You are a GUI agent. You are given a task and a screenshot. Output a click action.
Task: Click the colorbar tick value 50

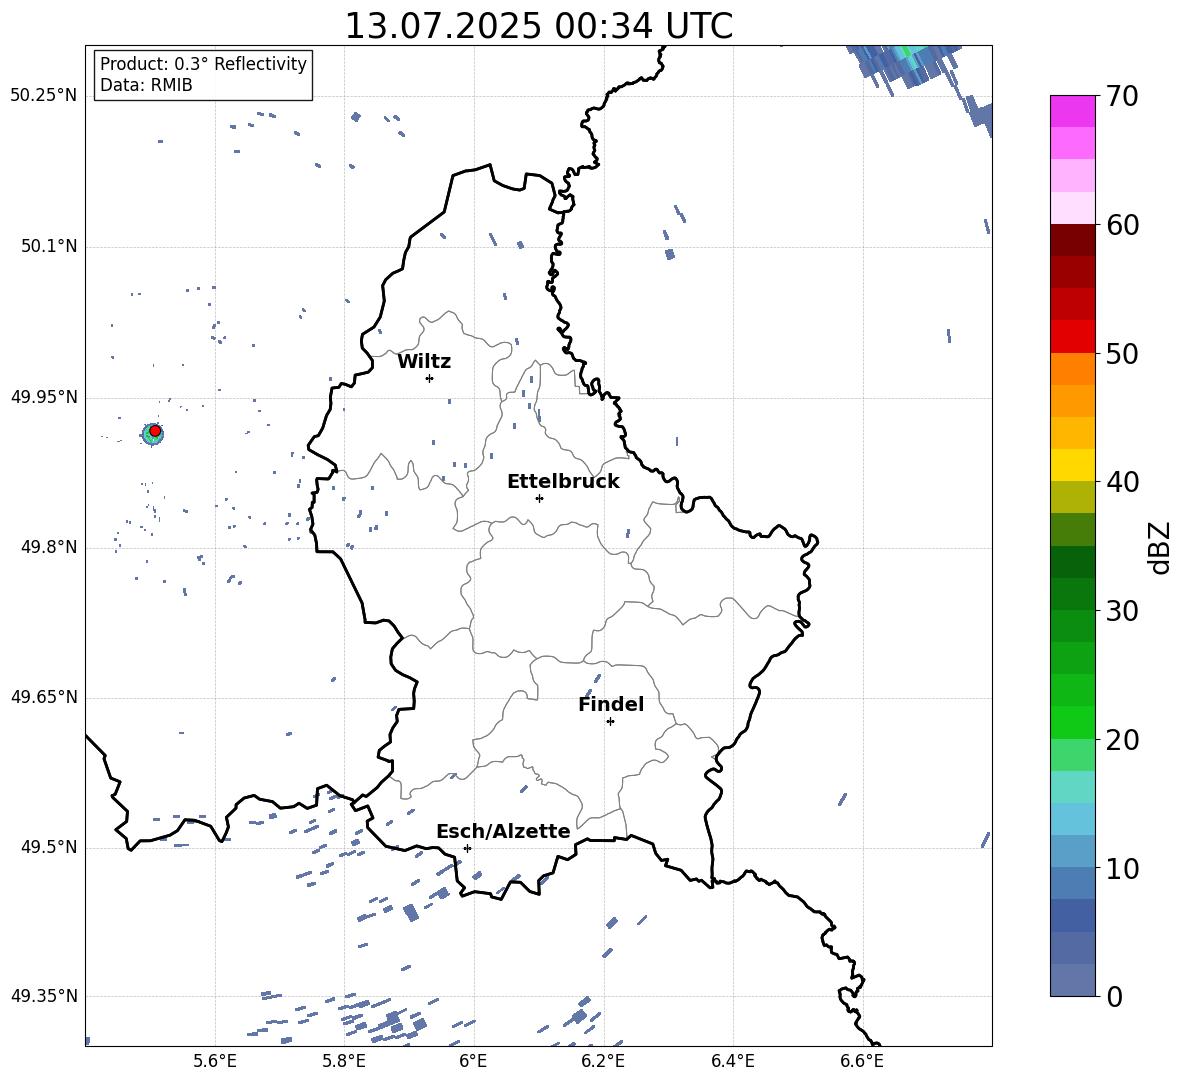click(1123, 353)
